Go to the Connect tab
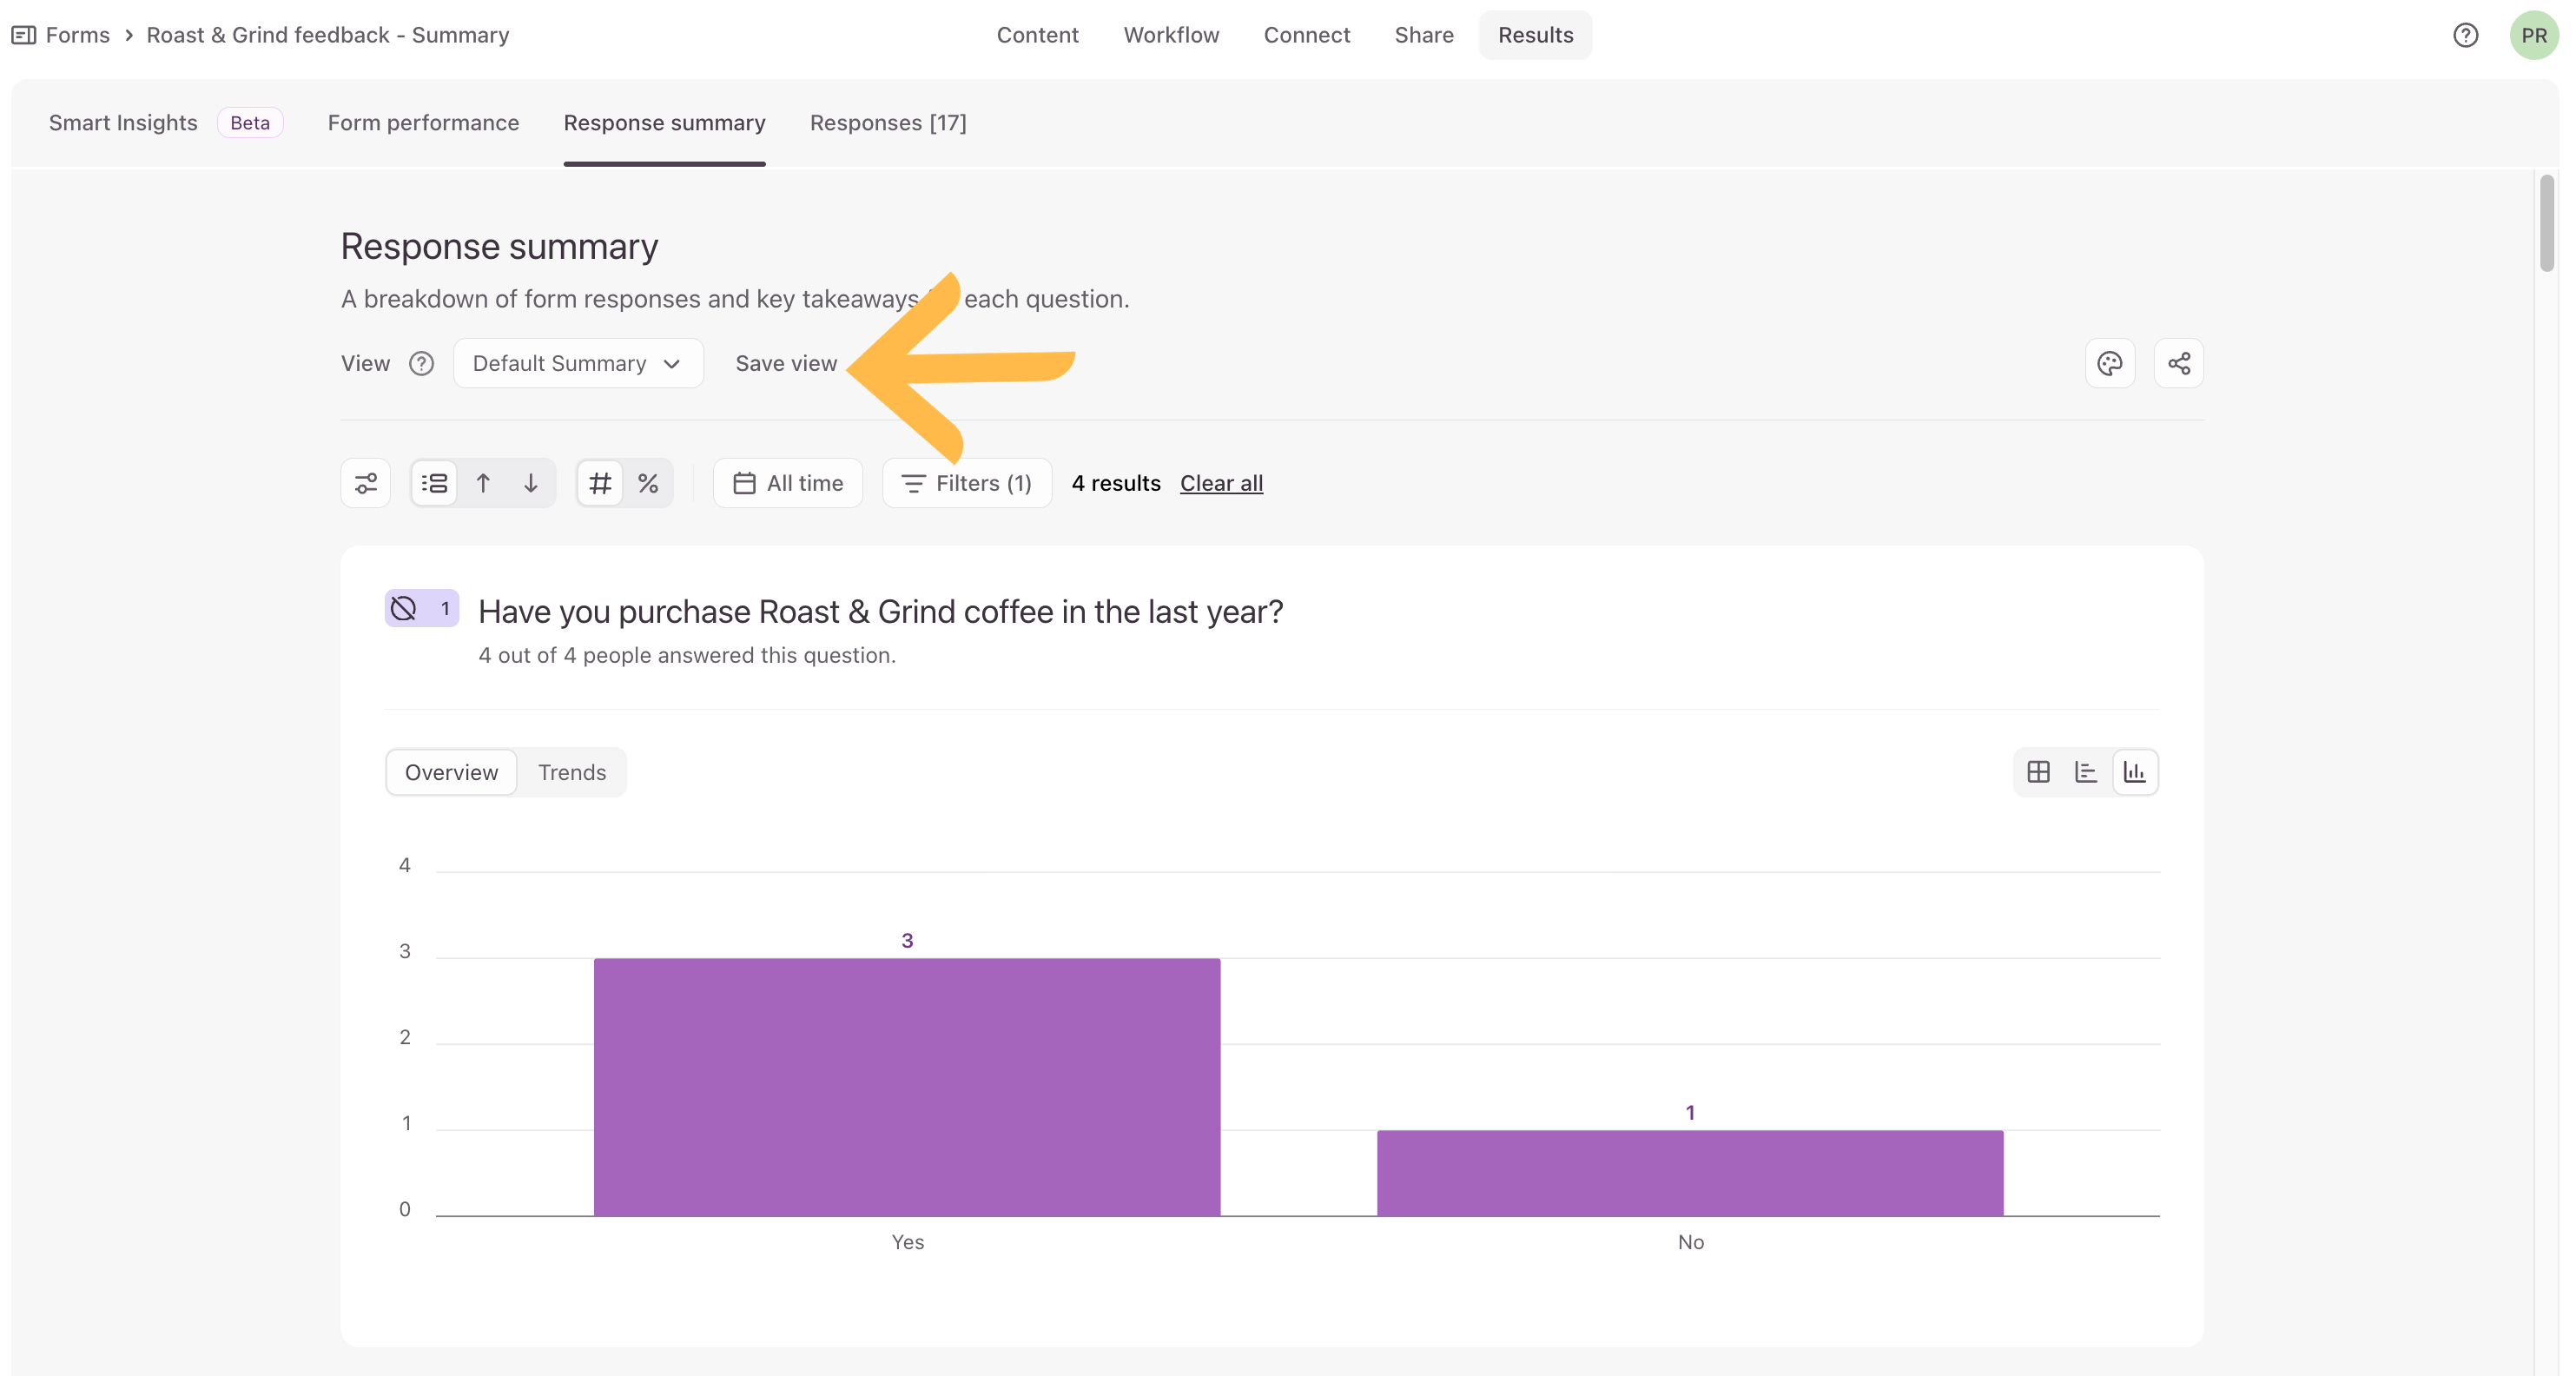This screenshot has width=2576, height=1376. coord(1306,35)
